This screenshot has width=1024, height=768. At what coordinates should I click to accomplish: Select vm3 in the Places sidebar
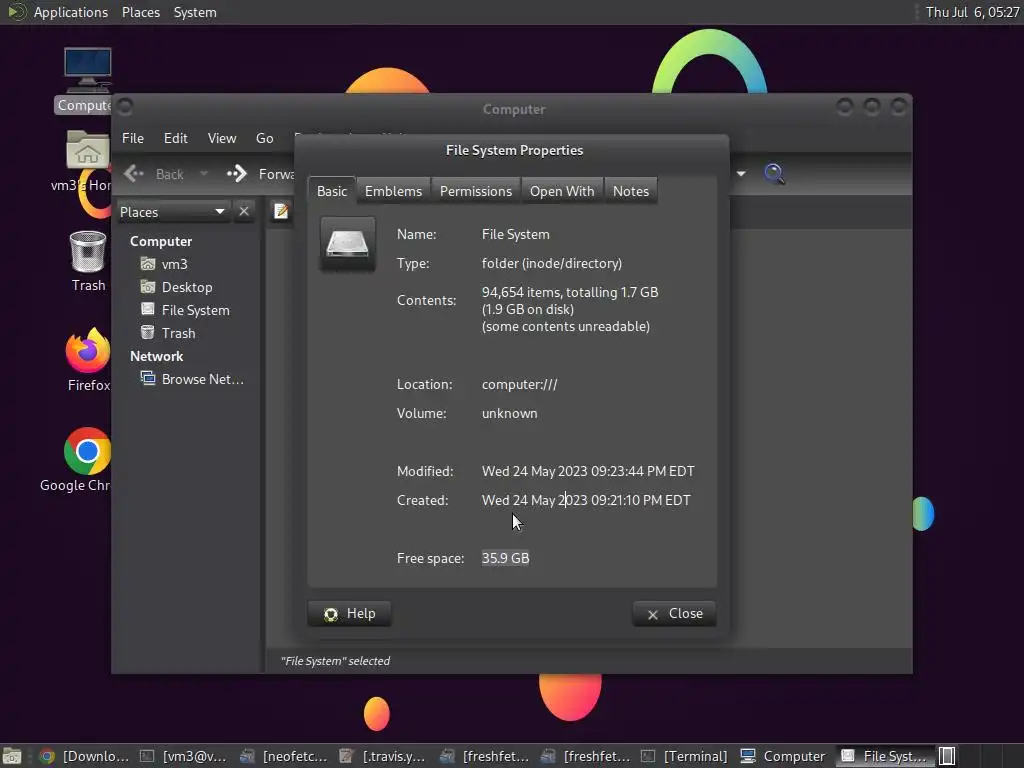point(174,264)
